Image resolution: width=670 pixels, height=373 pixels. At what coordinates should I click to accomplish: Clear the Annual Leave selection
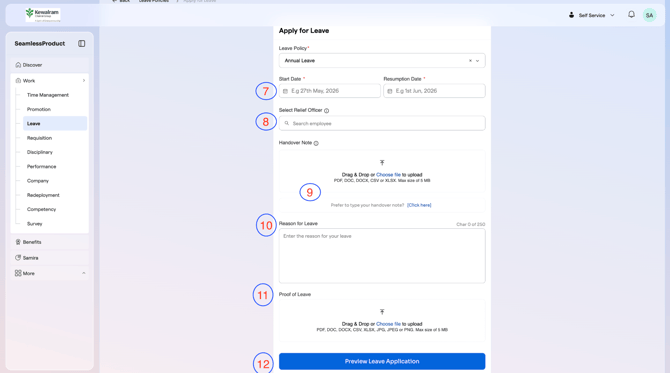470,61
